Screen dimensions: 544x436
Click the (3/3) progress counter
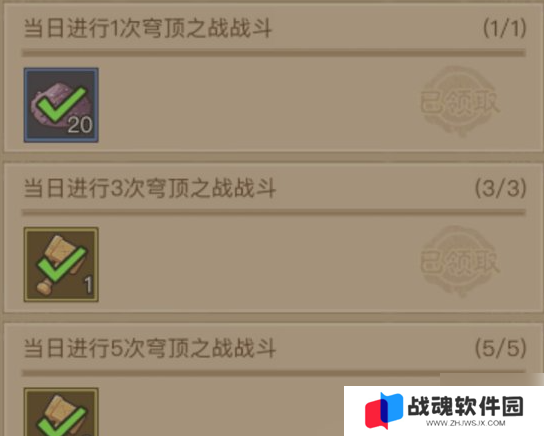point(501,188)
